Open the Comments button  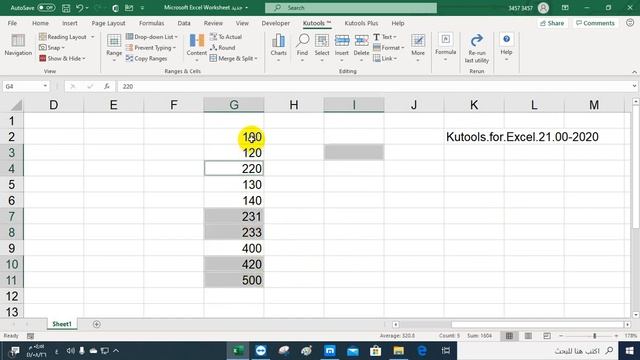tap(595, 23)
